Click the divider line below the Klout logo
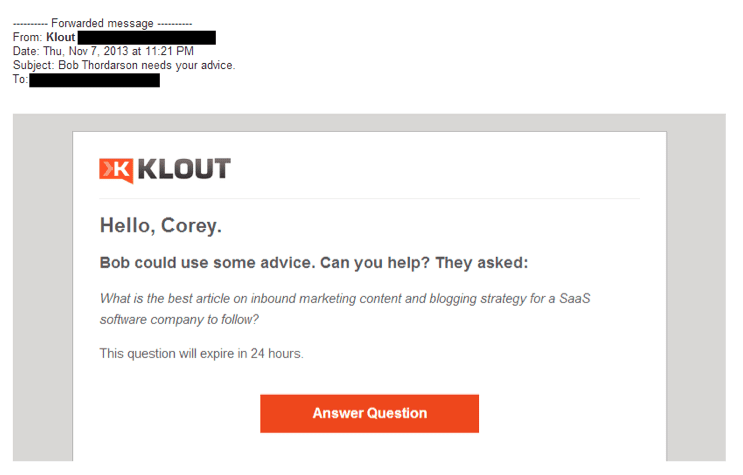Image resolution: width=743 pixels, height=475 pixels. coord(369,198)
